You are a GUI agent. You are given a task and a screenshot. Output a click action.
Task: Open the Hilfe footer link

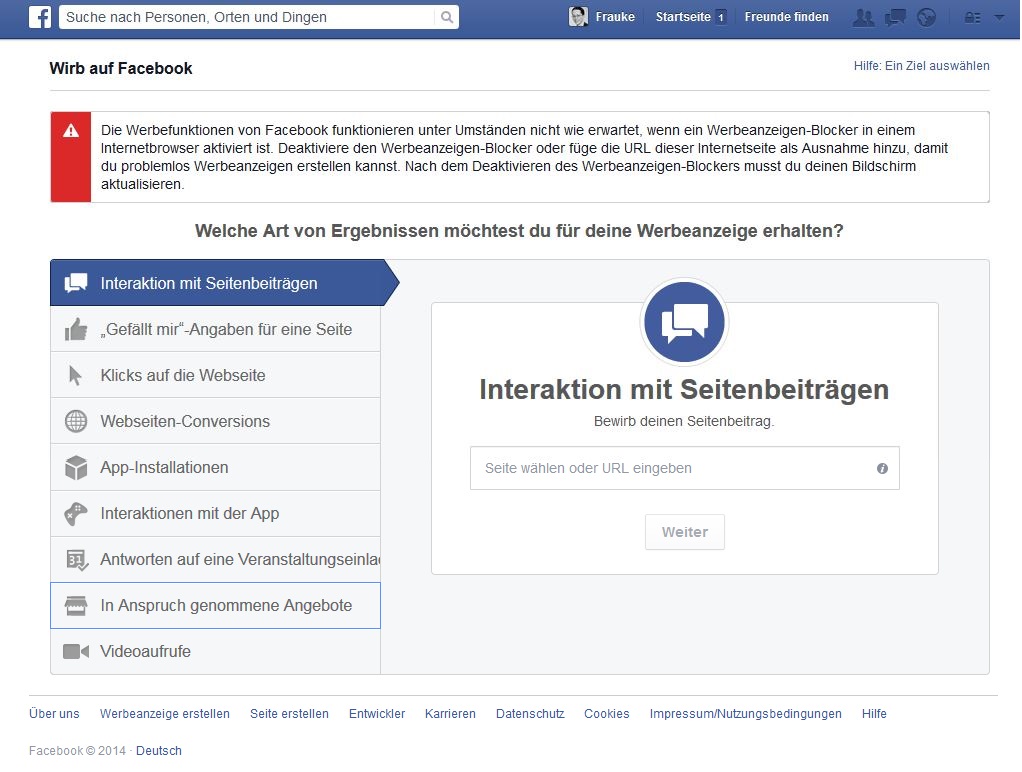(x=874, y=714)
